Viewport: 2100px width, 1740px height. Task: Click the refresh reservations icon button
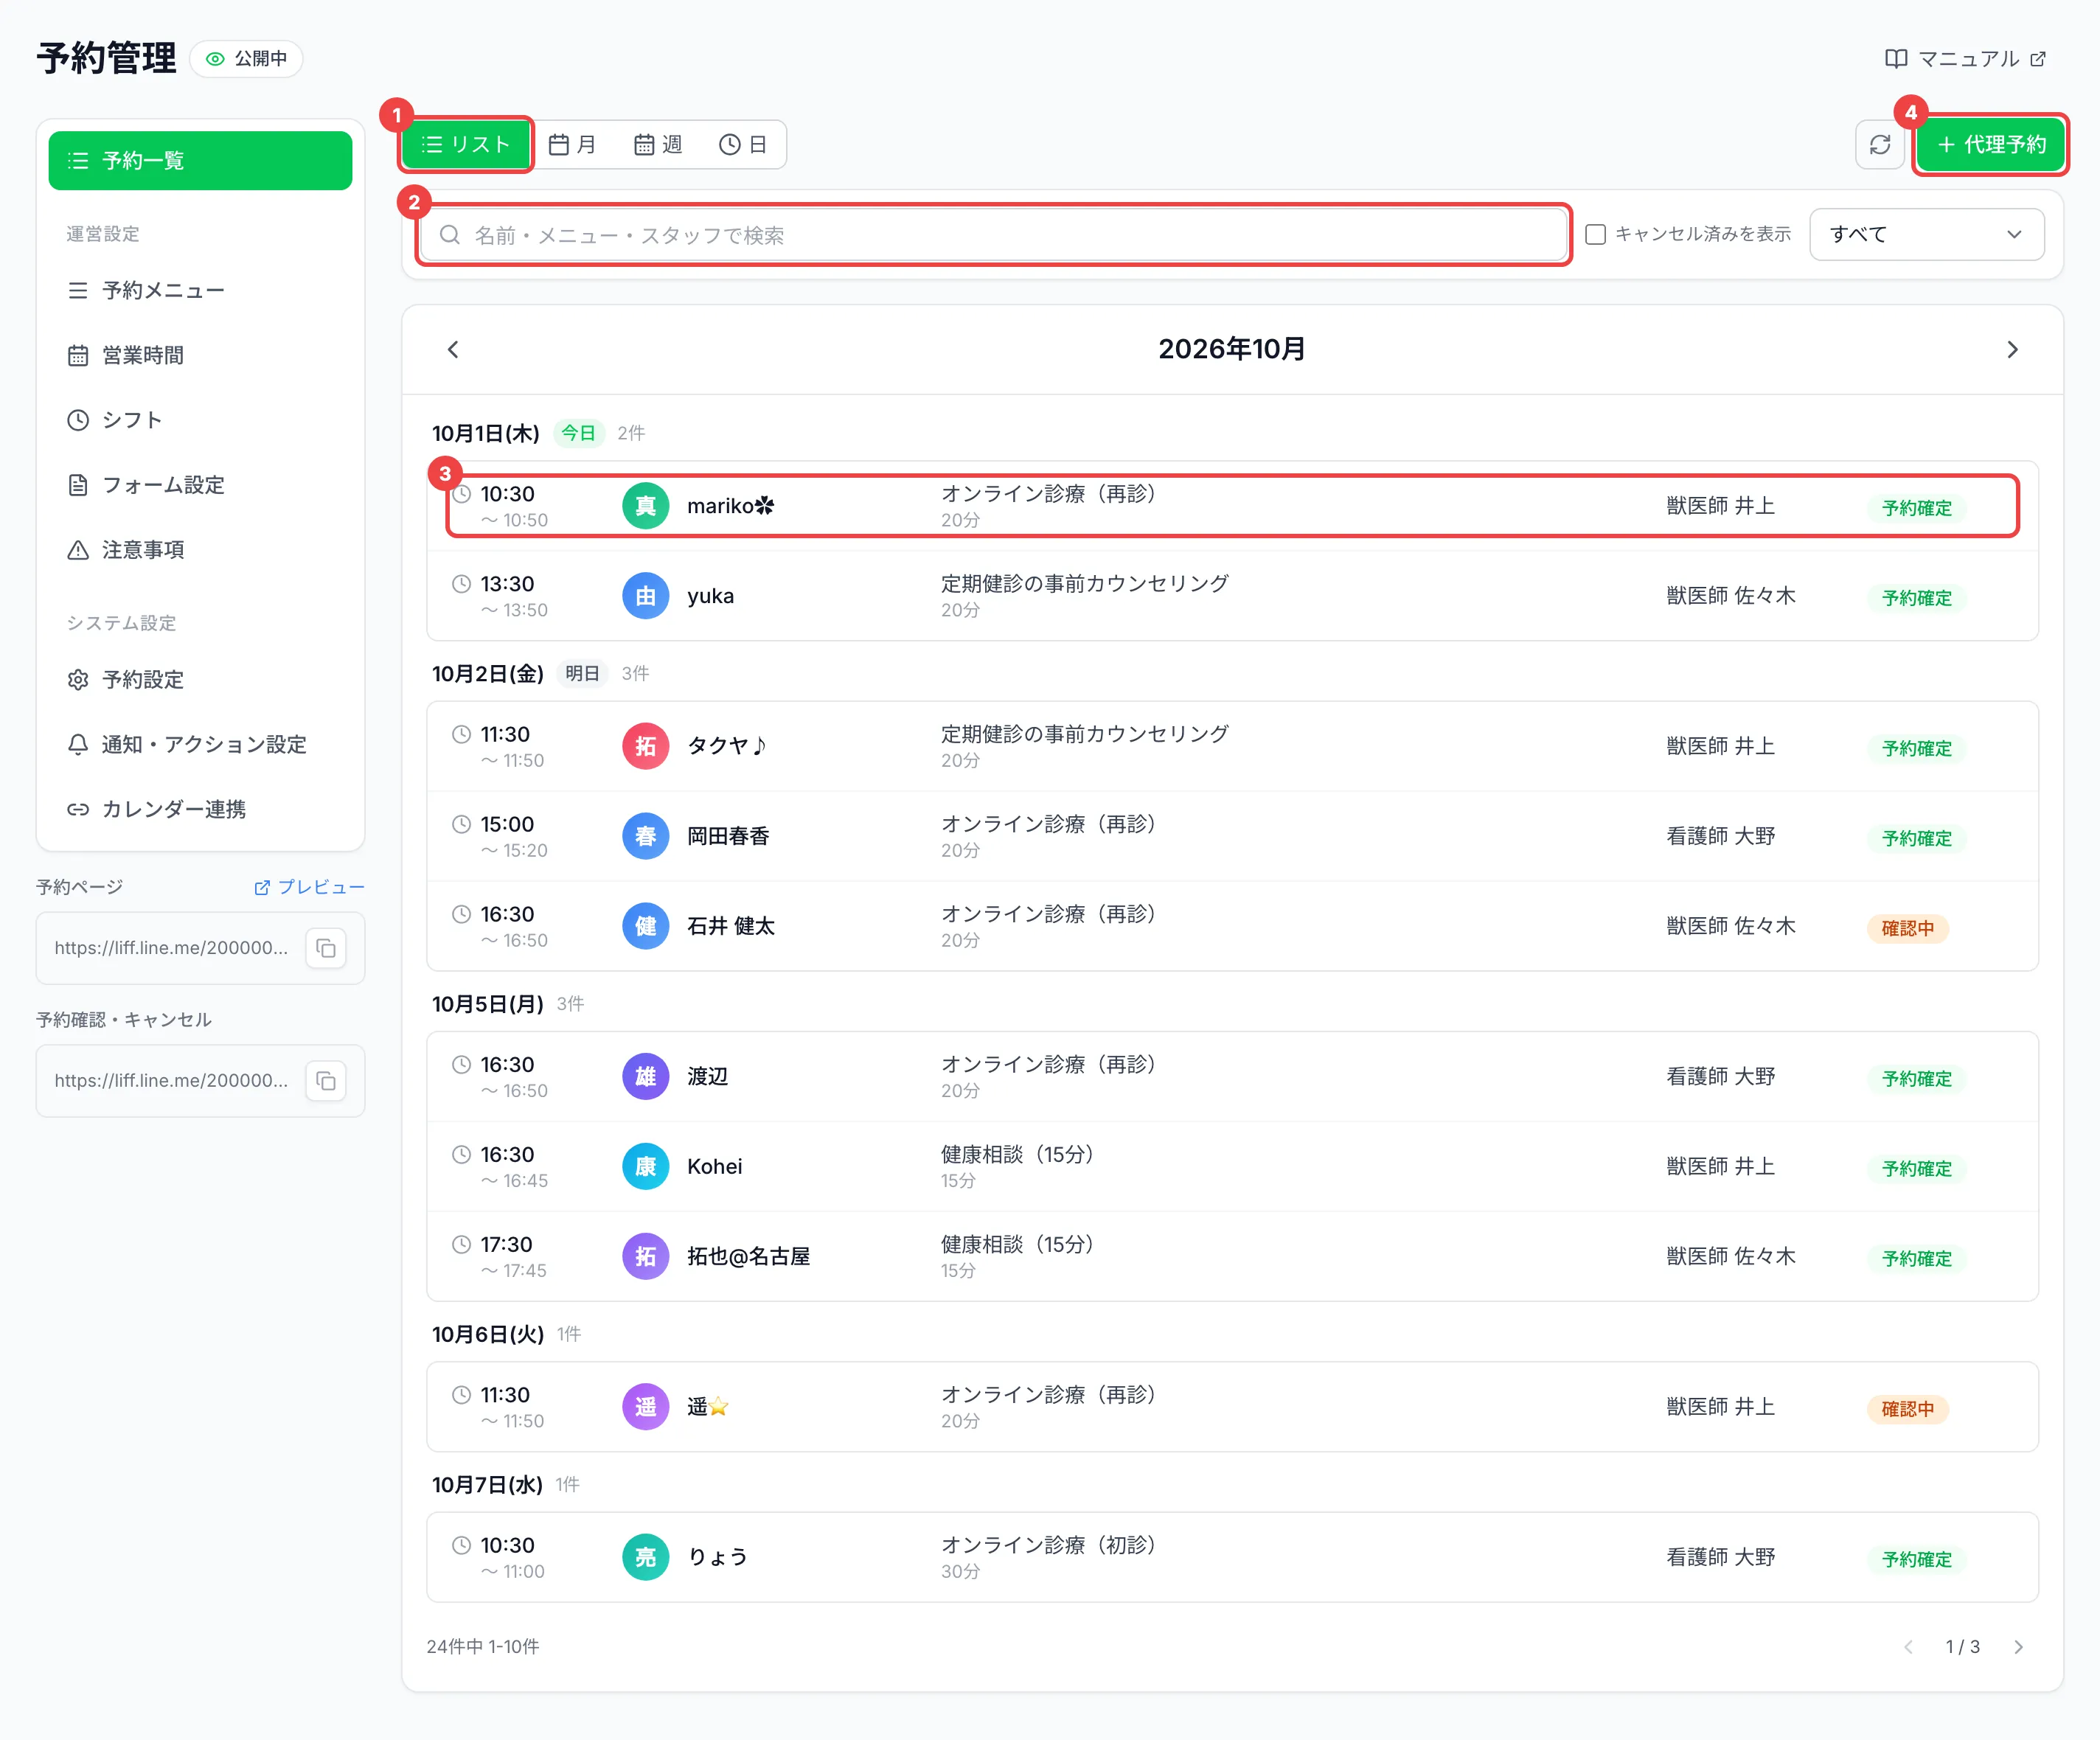1879,145
